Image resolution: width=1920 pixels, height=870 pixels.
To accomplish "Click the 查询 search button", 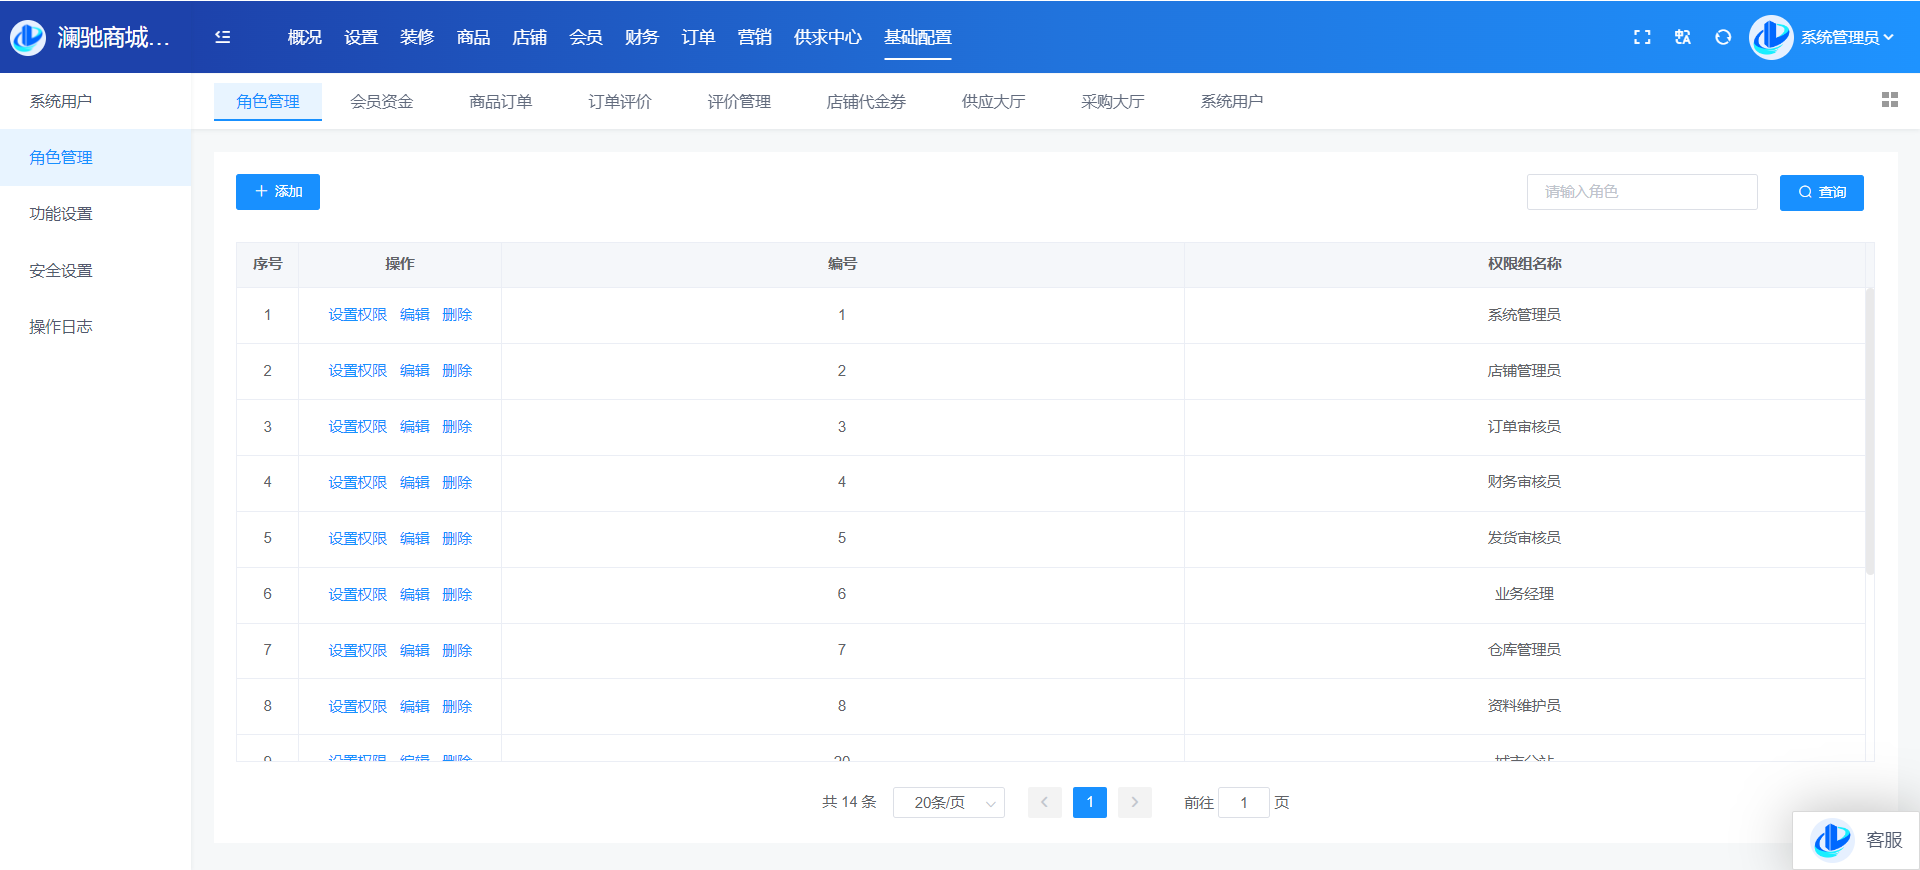I will click(x=1821, y=192).
